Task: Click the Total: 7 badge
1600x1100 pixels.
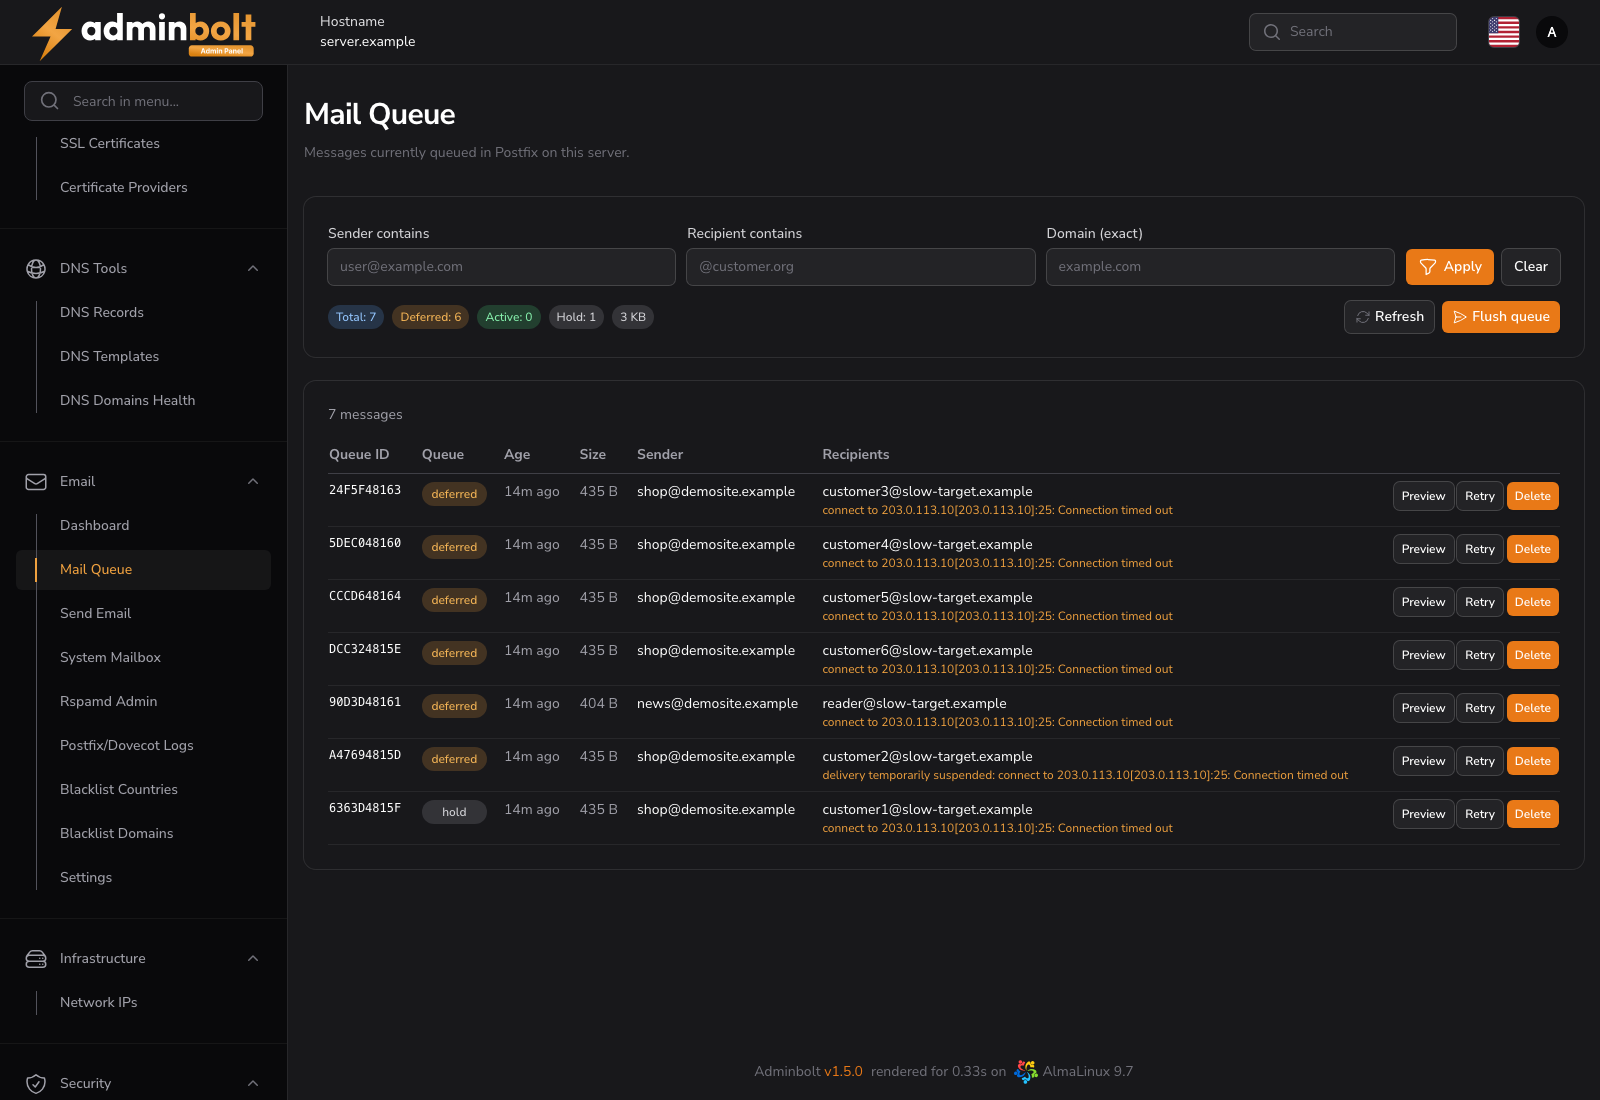Action: 356,317
